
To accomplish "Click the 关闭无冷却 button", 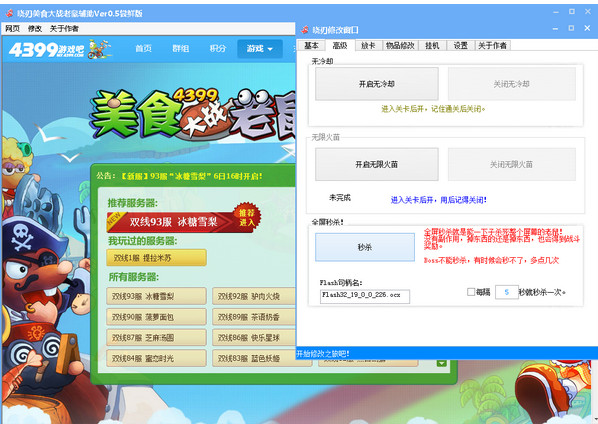I will click(x=511, y=84).
